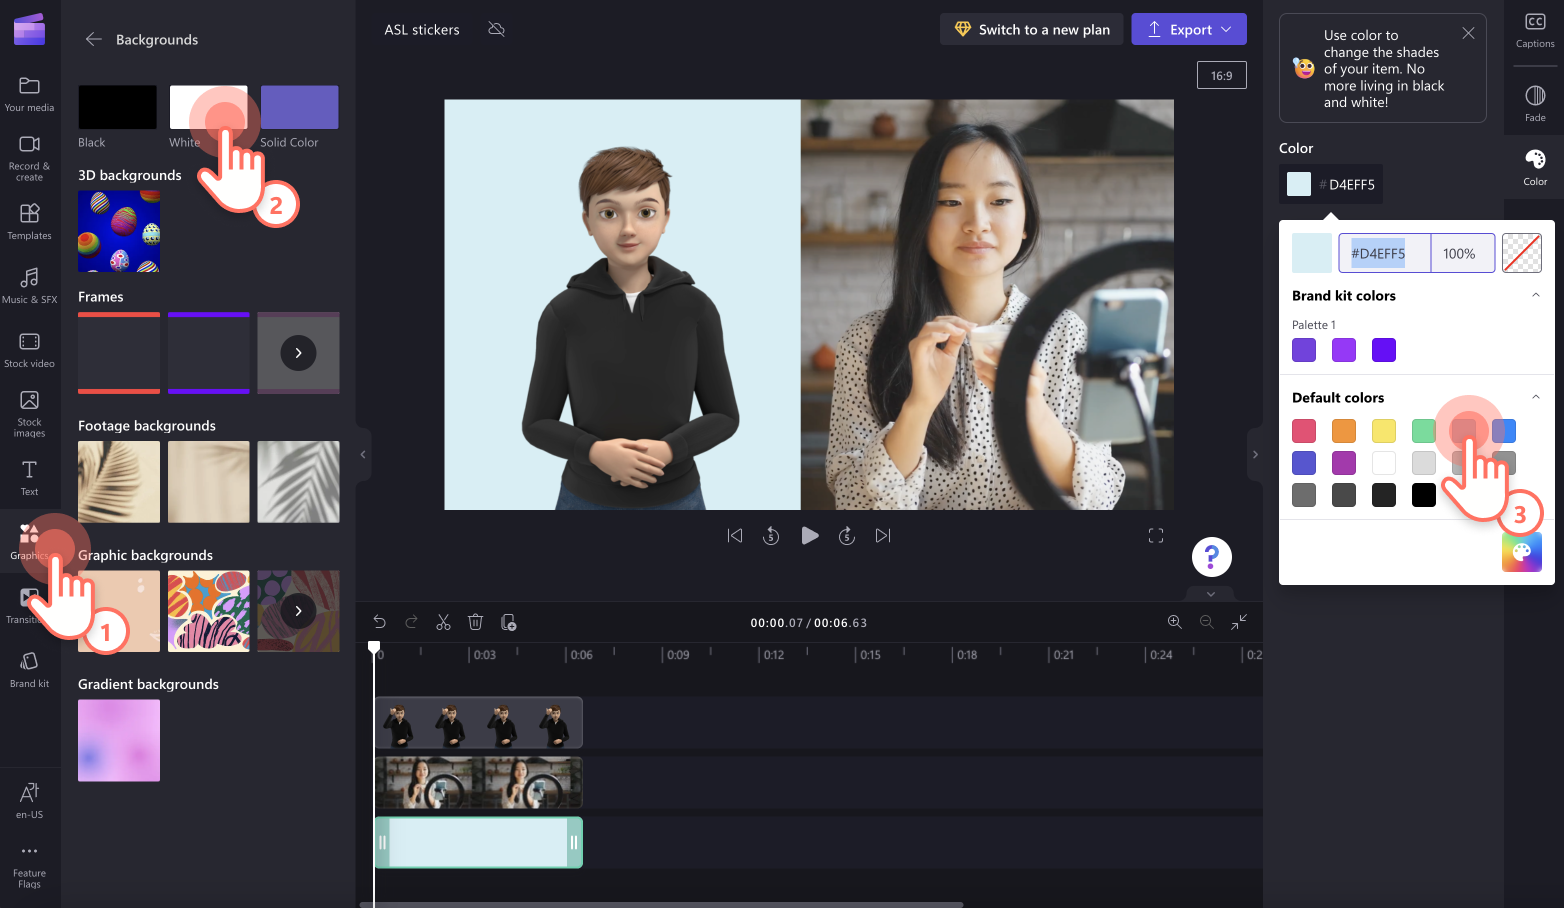Pick the white default color swatch
Screen dimensions: 1564x908
pyautogui.click(x=1384, y=463)
